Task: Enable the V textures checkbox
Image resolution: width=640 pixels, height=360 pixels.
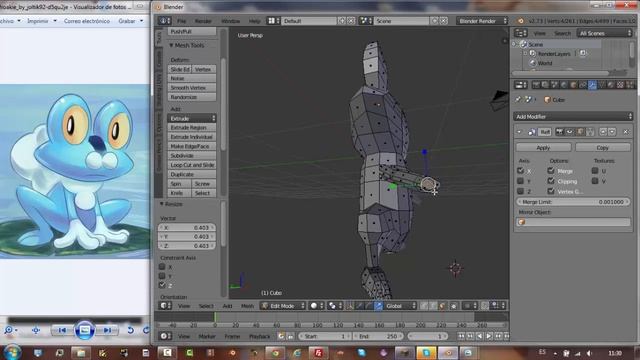Action: tap(595, 181)
